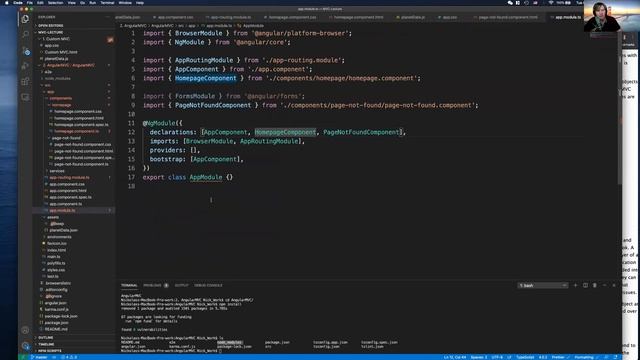Image resolution: width=640 pixels, height=360 pixels.
Task: Click the master branch status bar item
Action: pyautogui.click(x=39, y=357)
